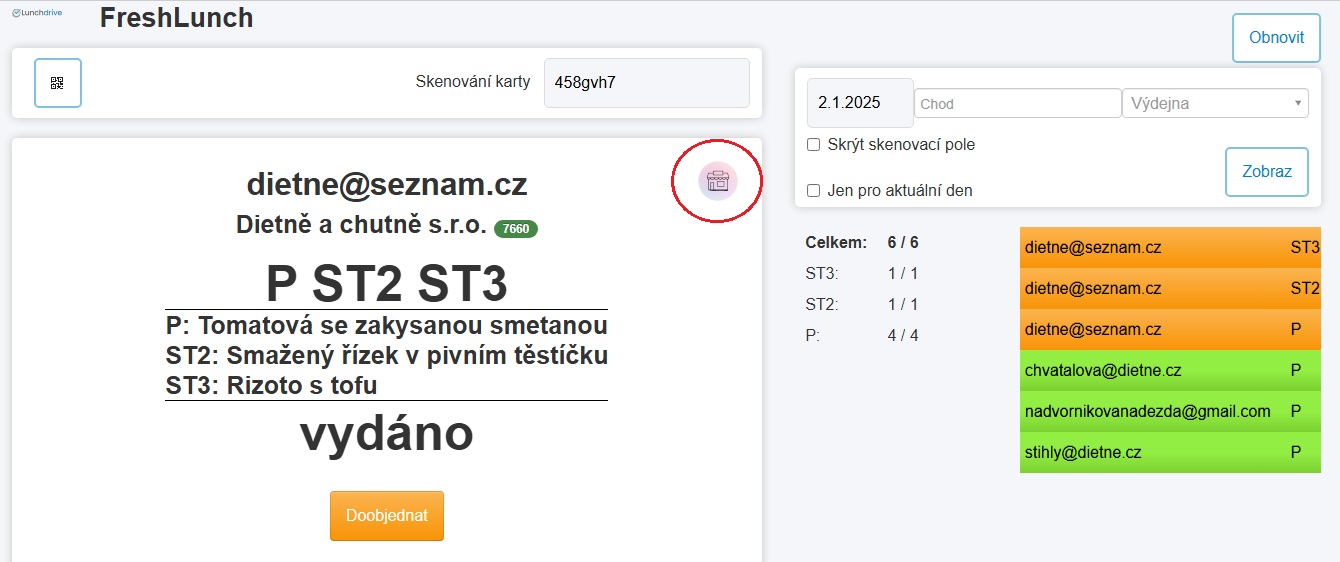Click the Lunchdrive logo
The image size is (1340, 562).
37,12
